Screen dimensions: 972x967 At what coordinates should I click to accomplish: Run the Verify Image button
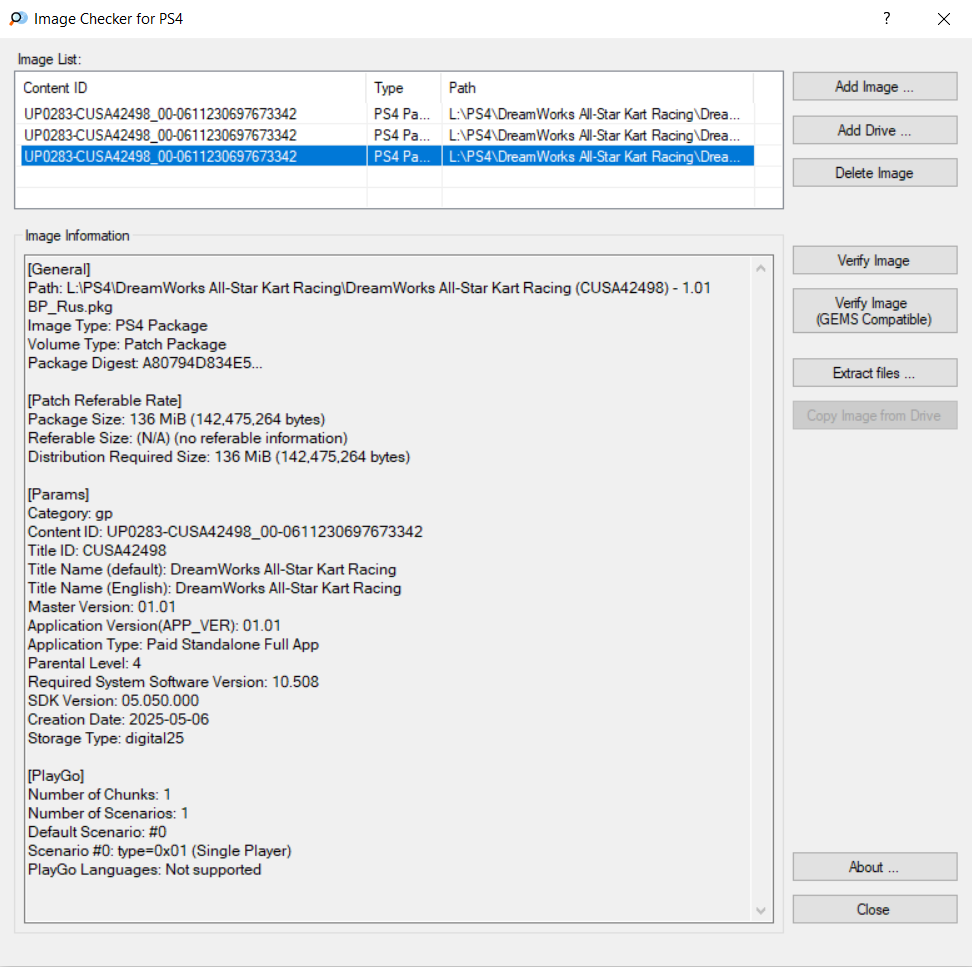(875, 260)
